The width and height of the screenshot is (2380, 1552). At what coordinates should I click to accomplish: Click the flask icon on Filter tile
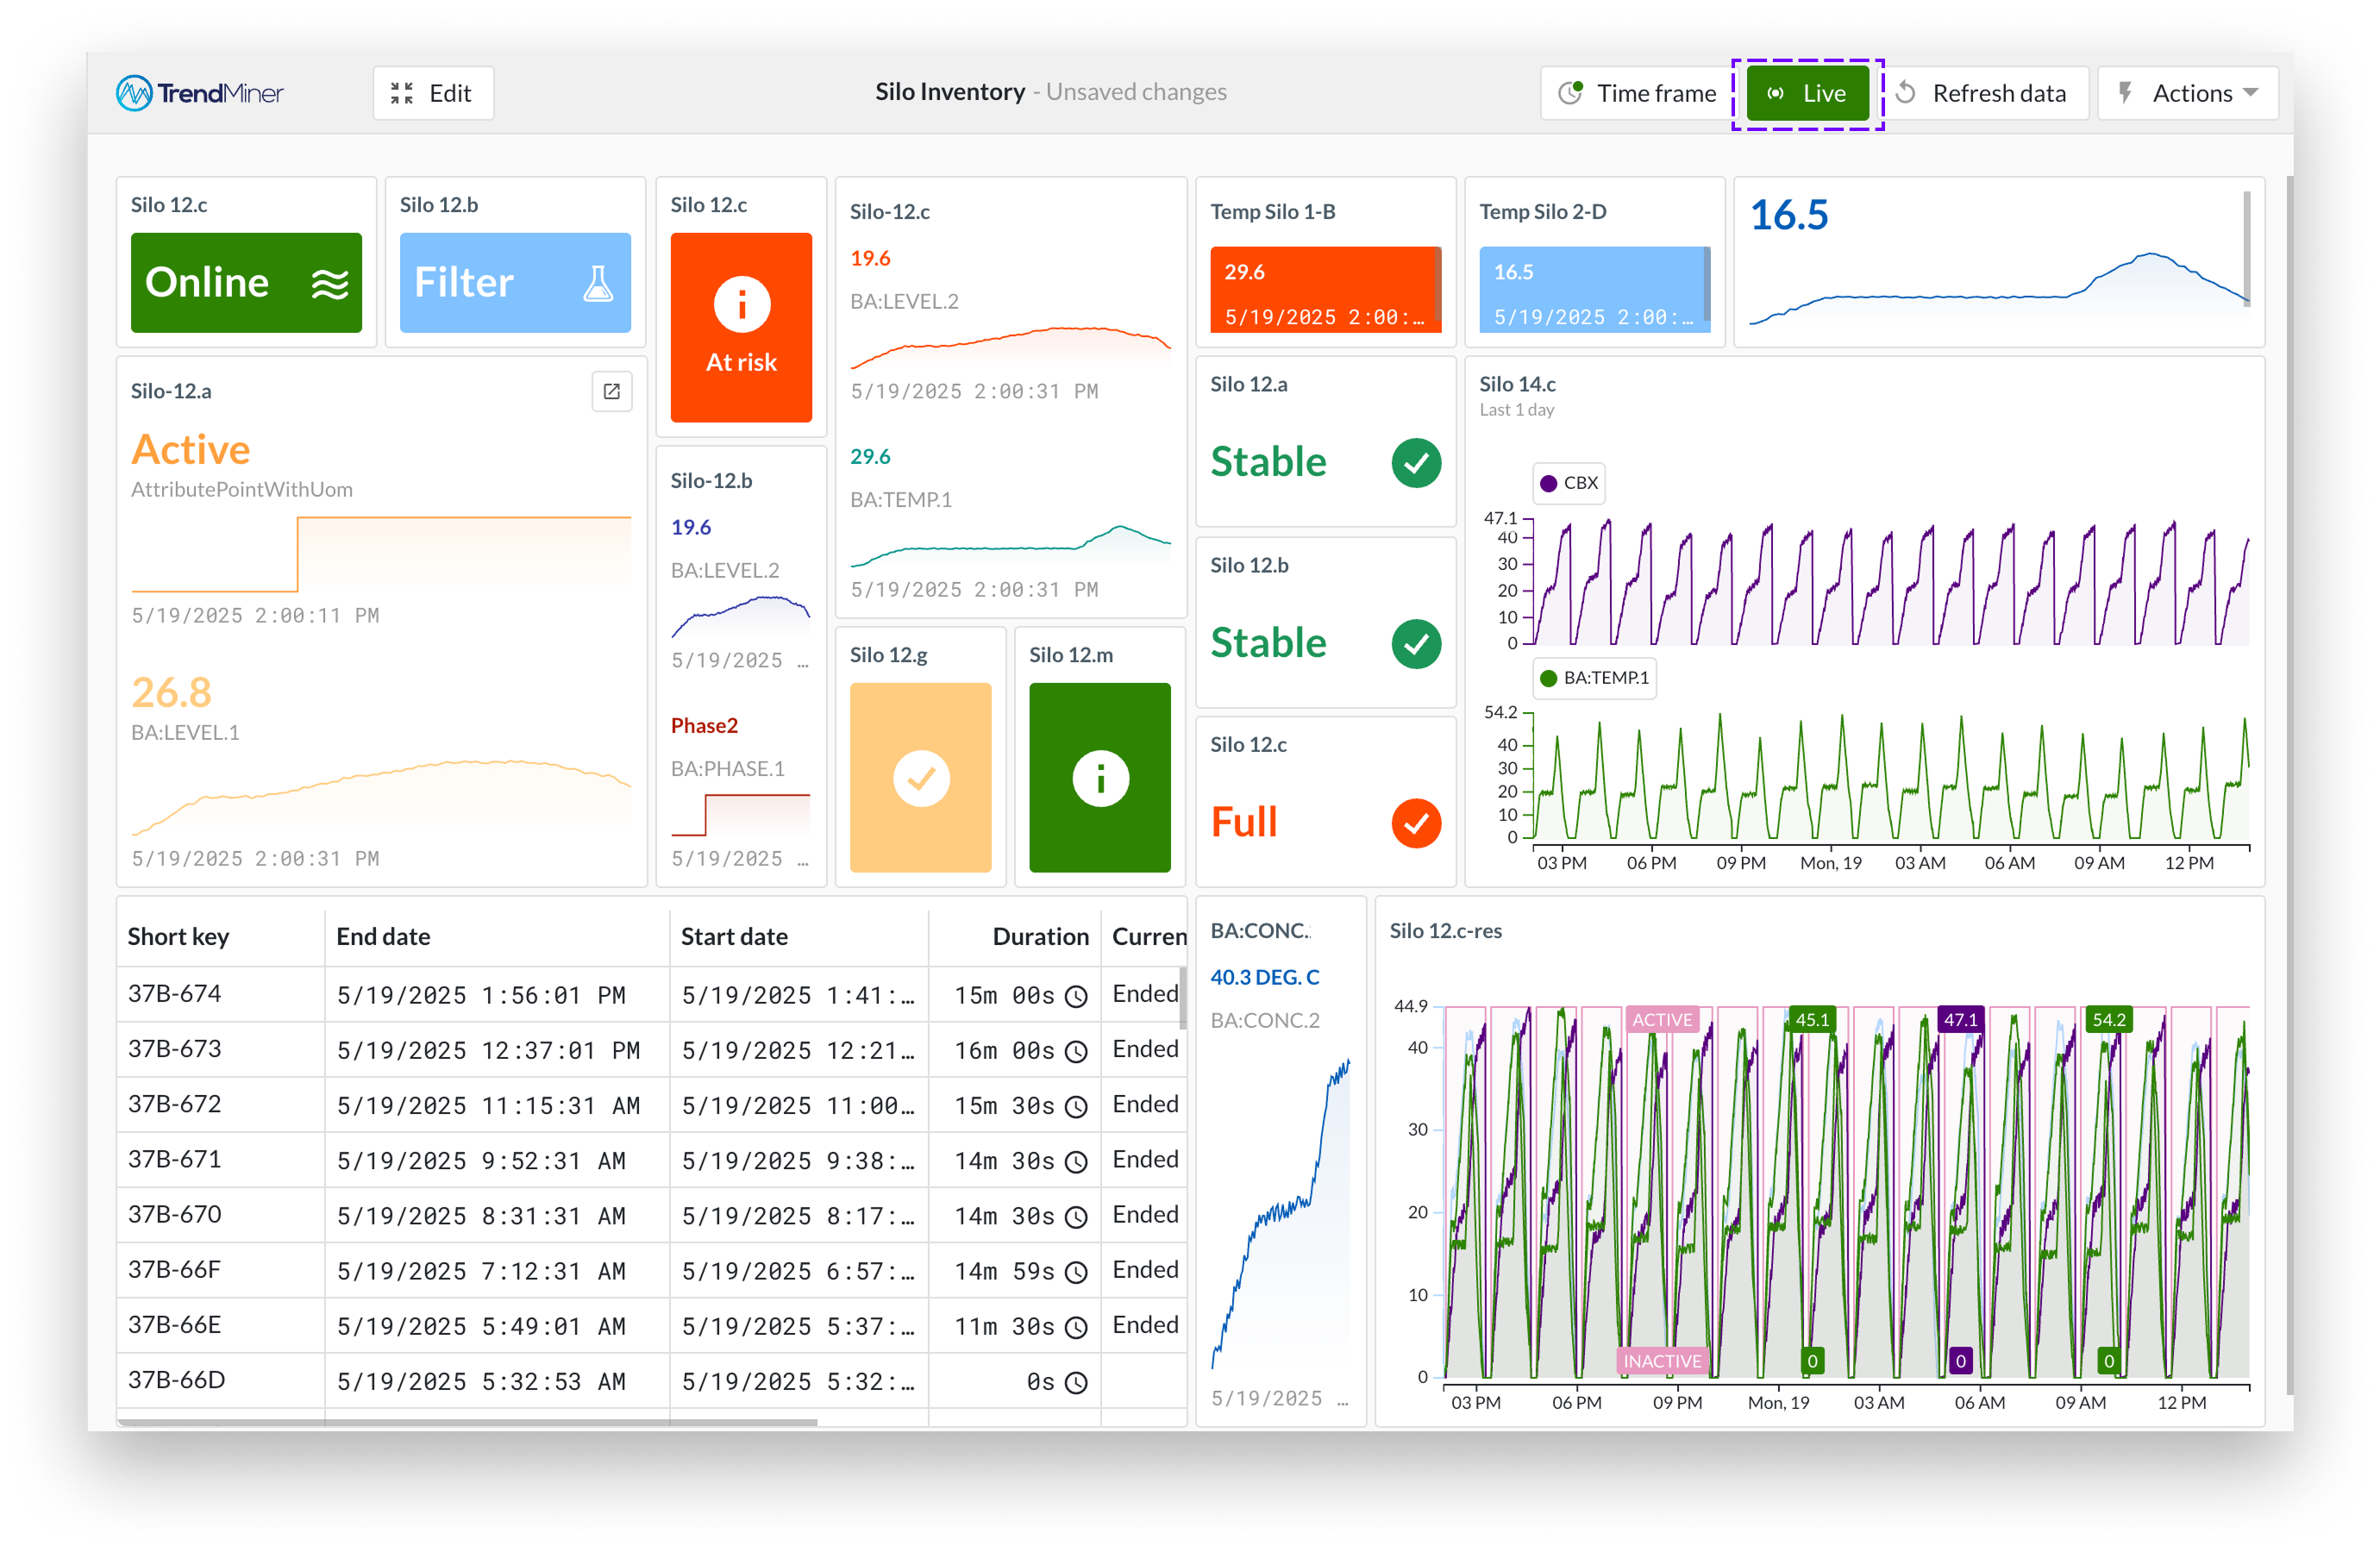point(598,284)
